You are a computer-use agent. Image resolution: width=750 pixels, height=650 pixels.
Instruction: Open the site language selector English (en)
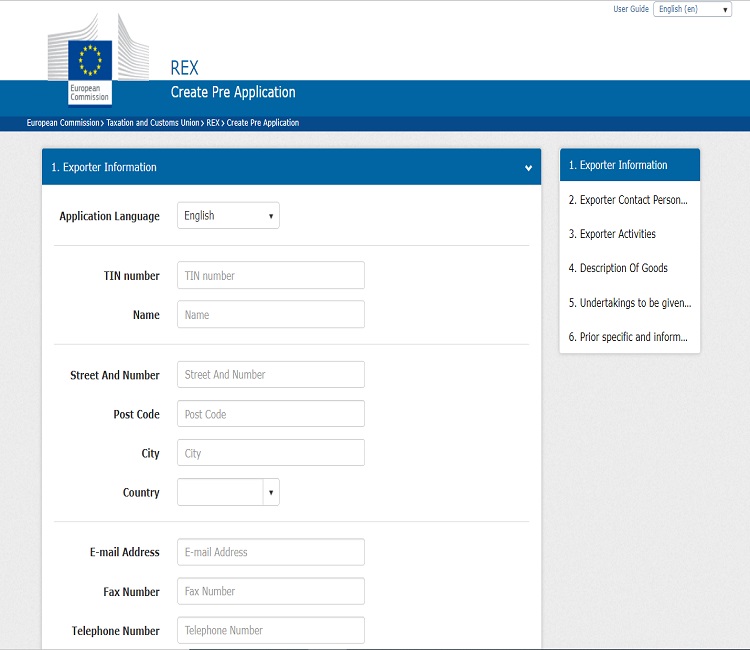coord(692,9)
